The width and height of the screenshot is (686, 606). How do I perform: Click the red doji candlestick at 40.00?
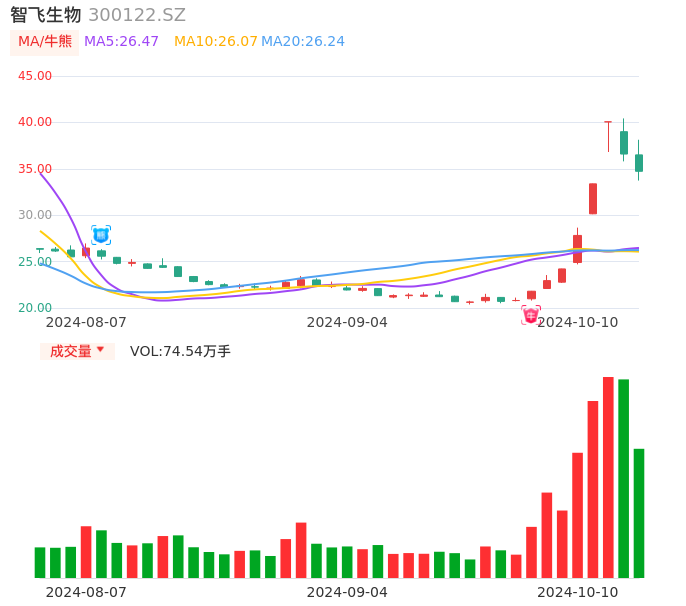coord(608,137)
